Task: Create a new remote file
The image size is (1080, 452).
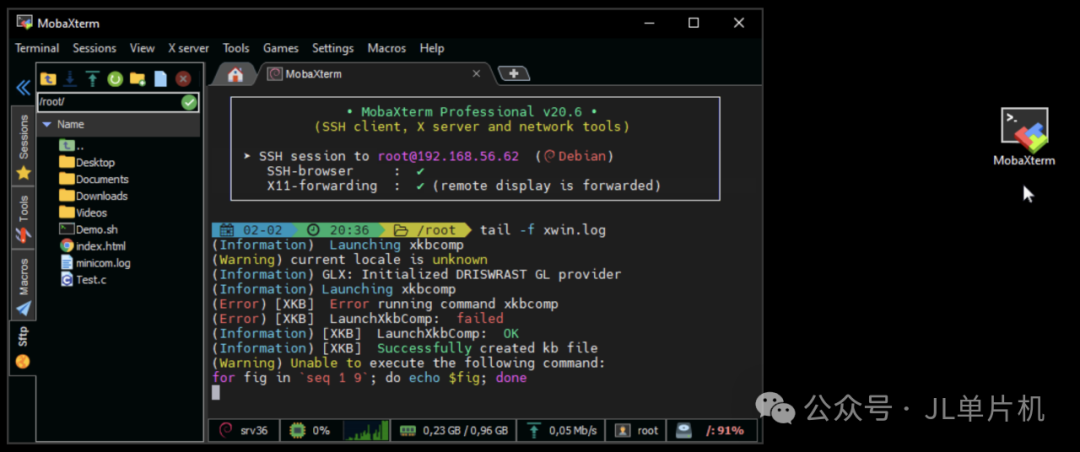Action: pyautogui.click(x=160, y=79)
